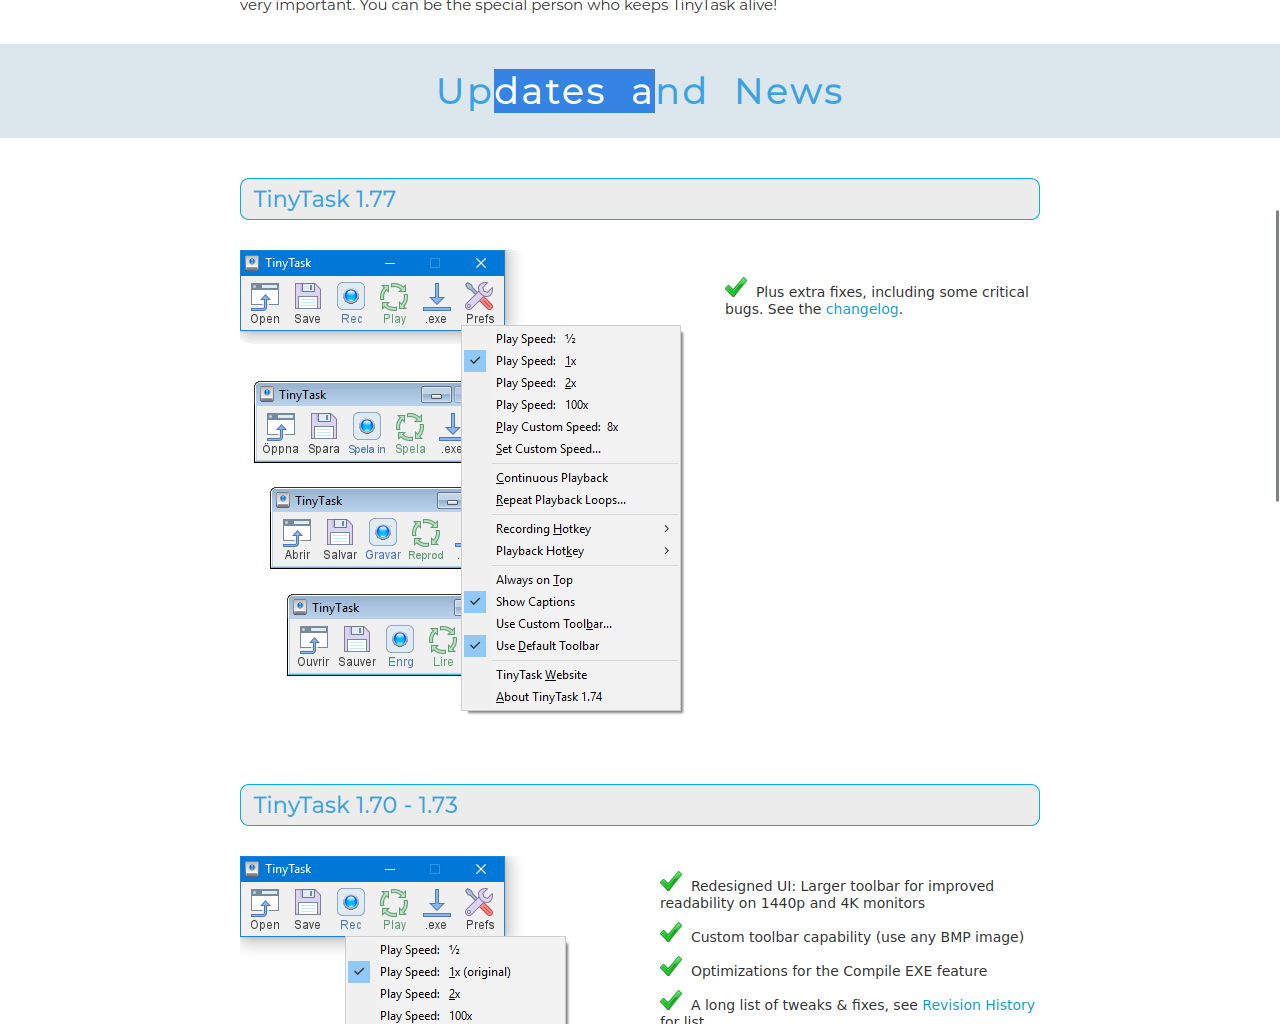Click the Spara icon in Swedish toolbar

324,434
